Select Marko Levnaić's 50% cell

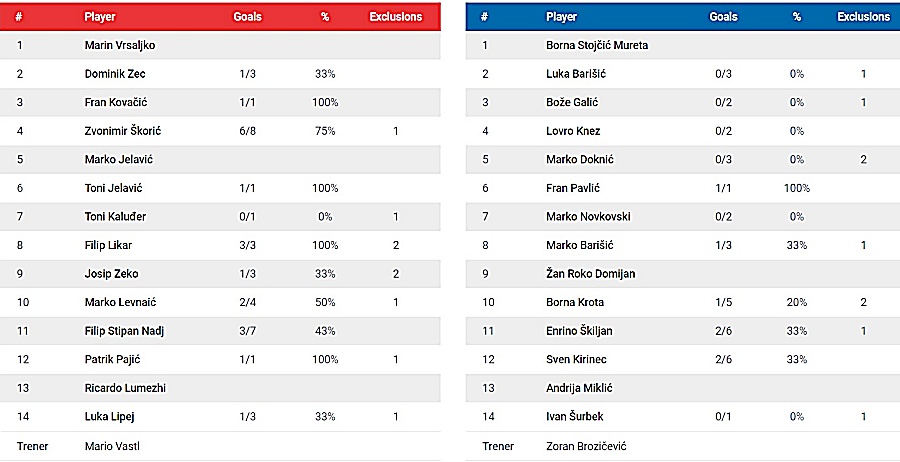click(324, 302)
